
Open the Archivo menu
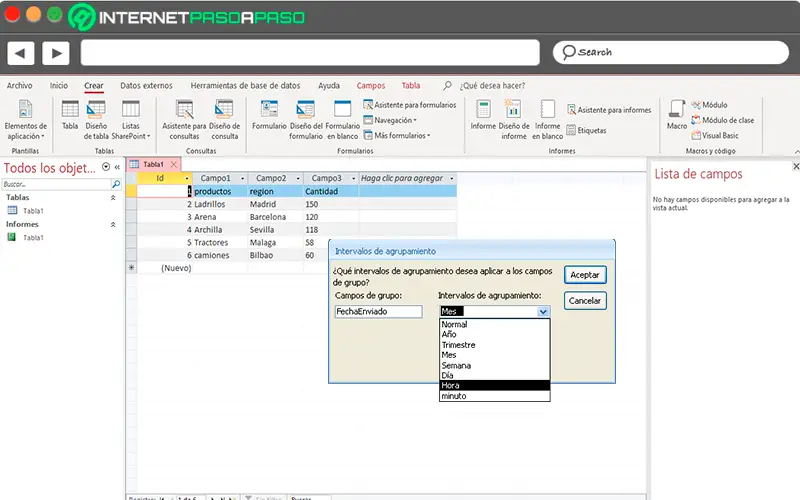20,86
